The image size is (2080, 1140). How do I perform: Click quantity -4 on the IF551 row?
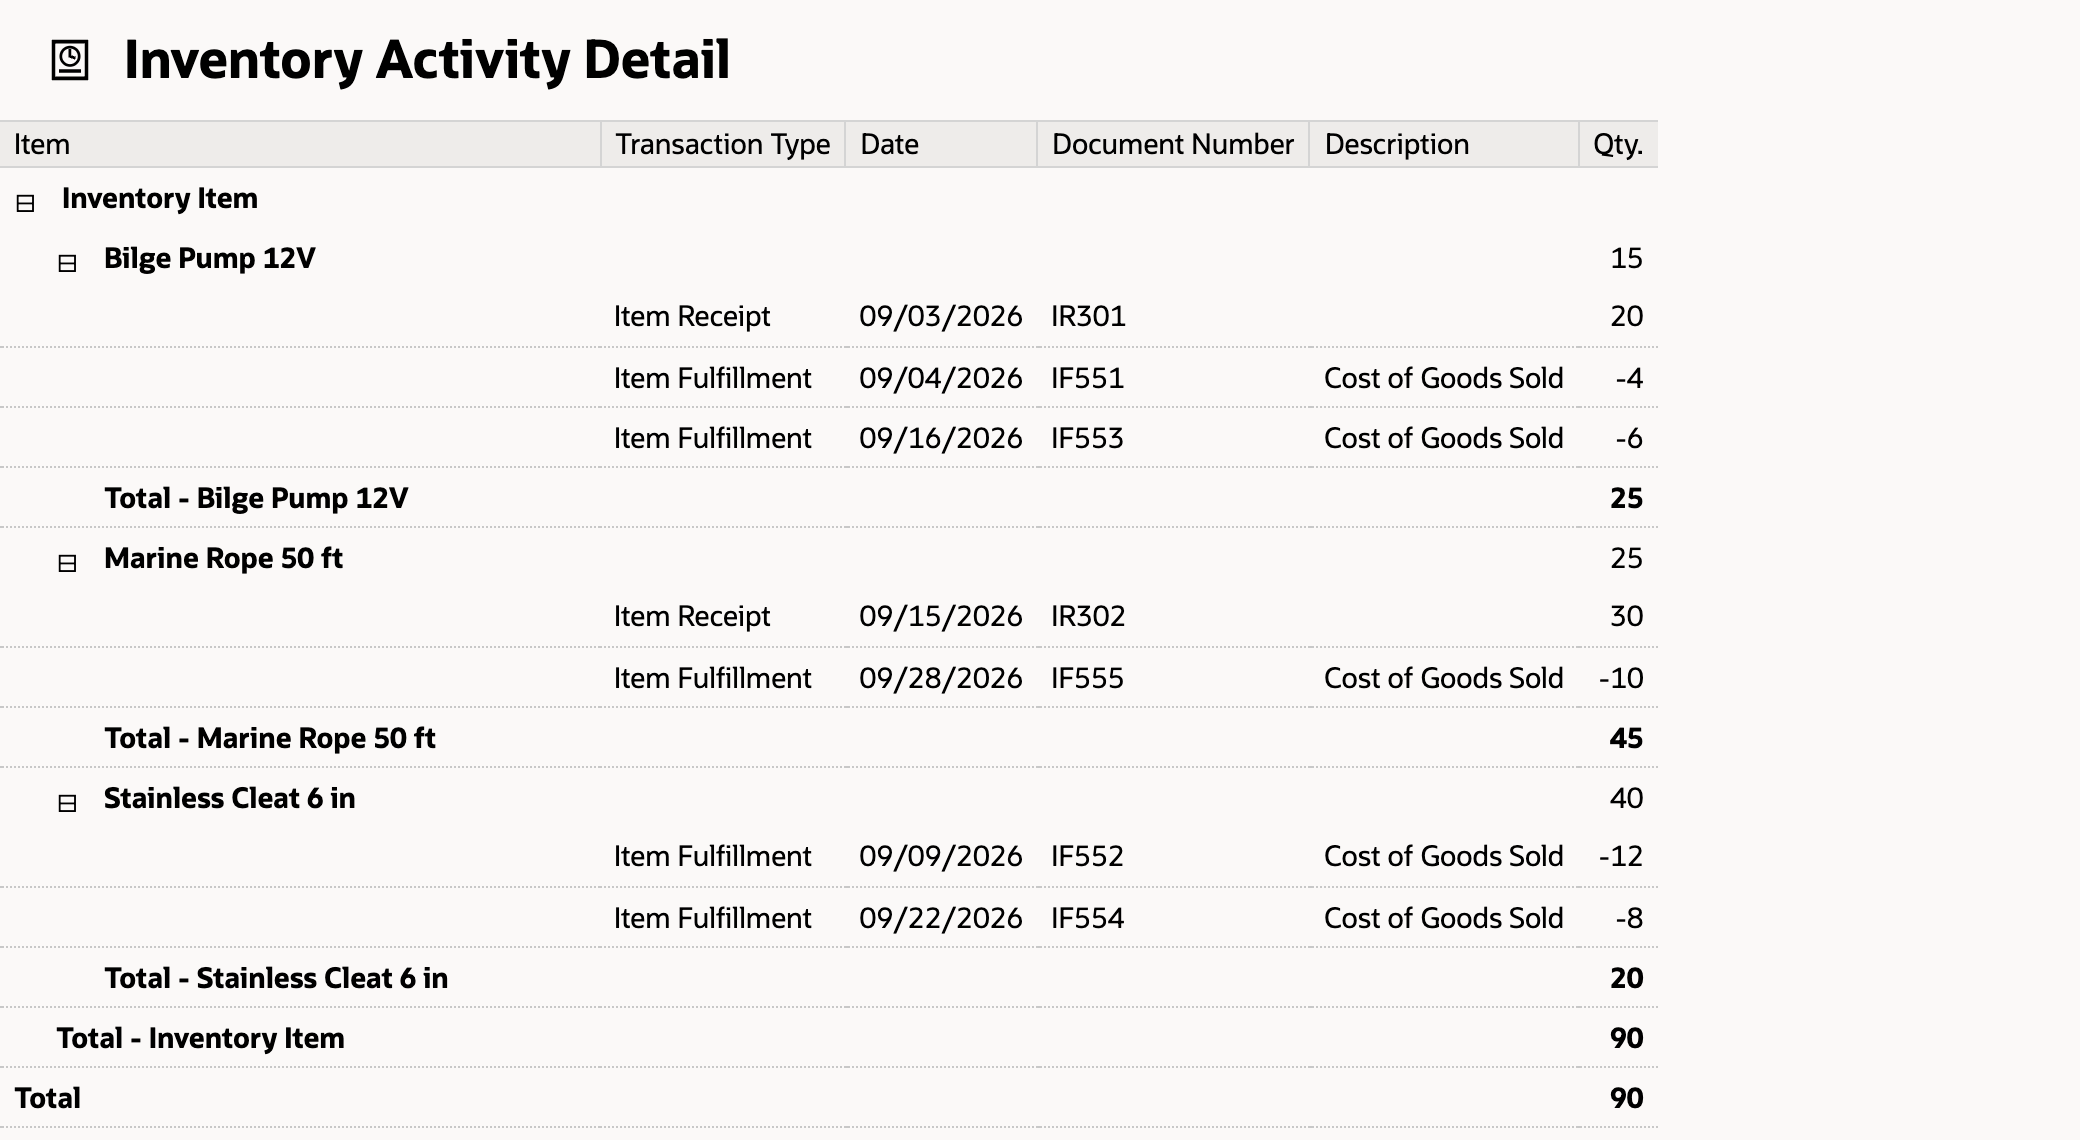(1629, 378)
